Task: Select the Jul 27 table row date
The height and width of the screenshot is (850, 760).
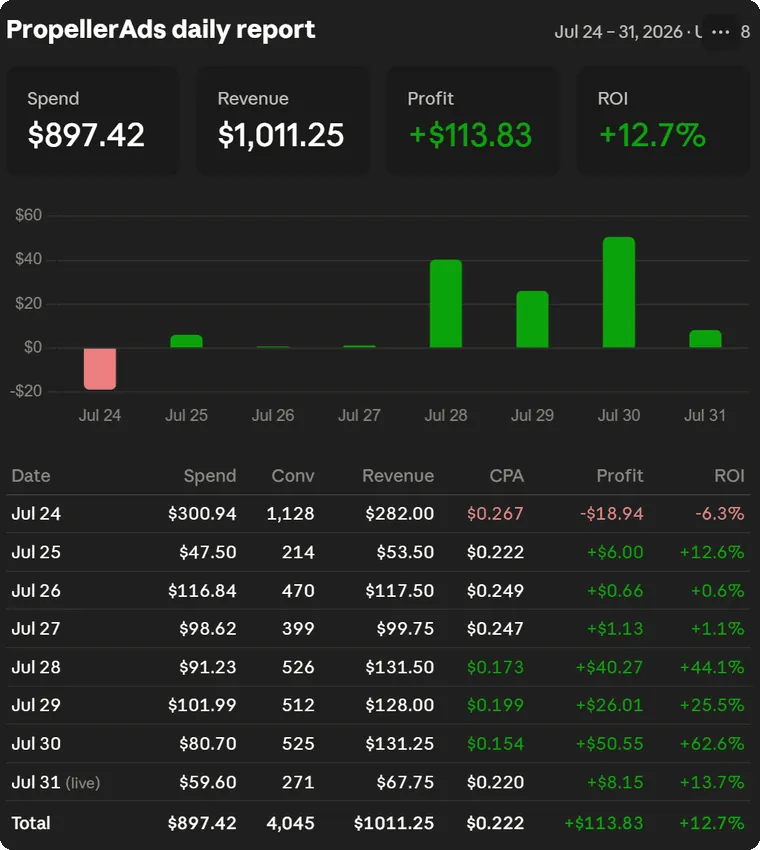Action: pos(36,628)
